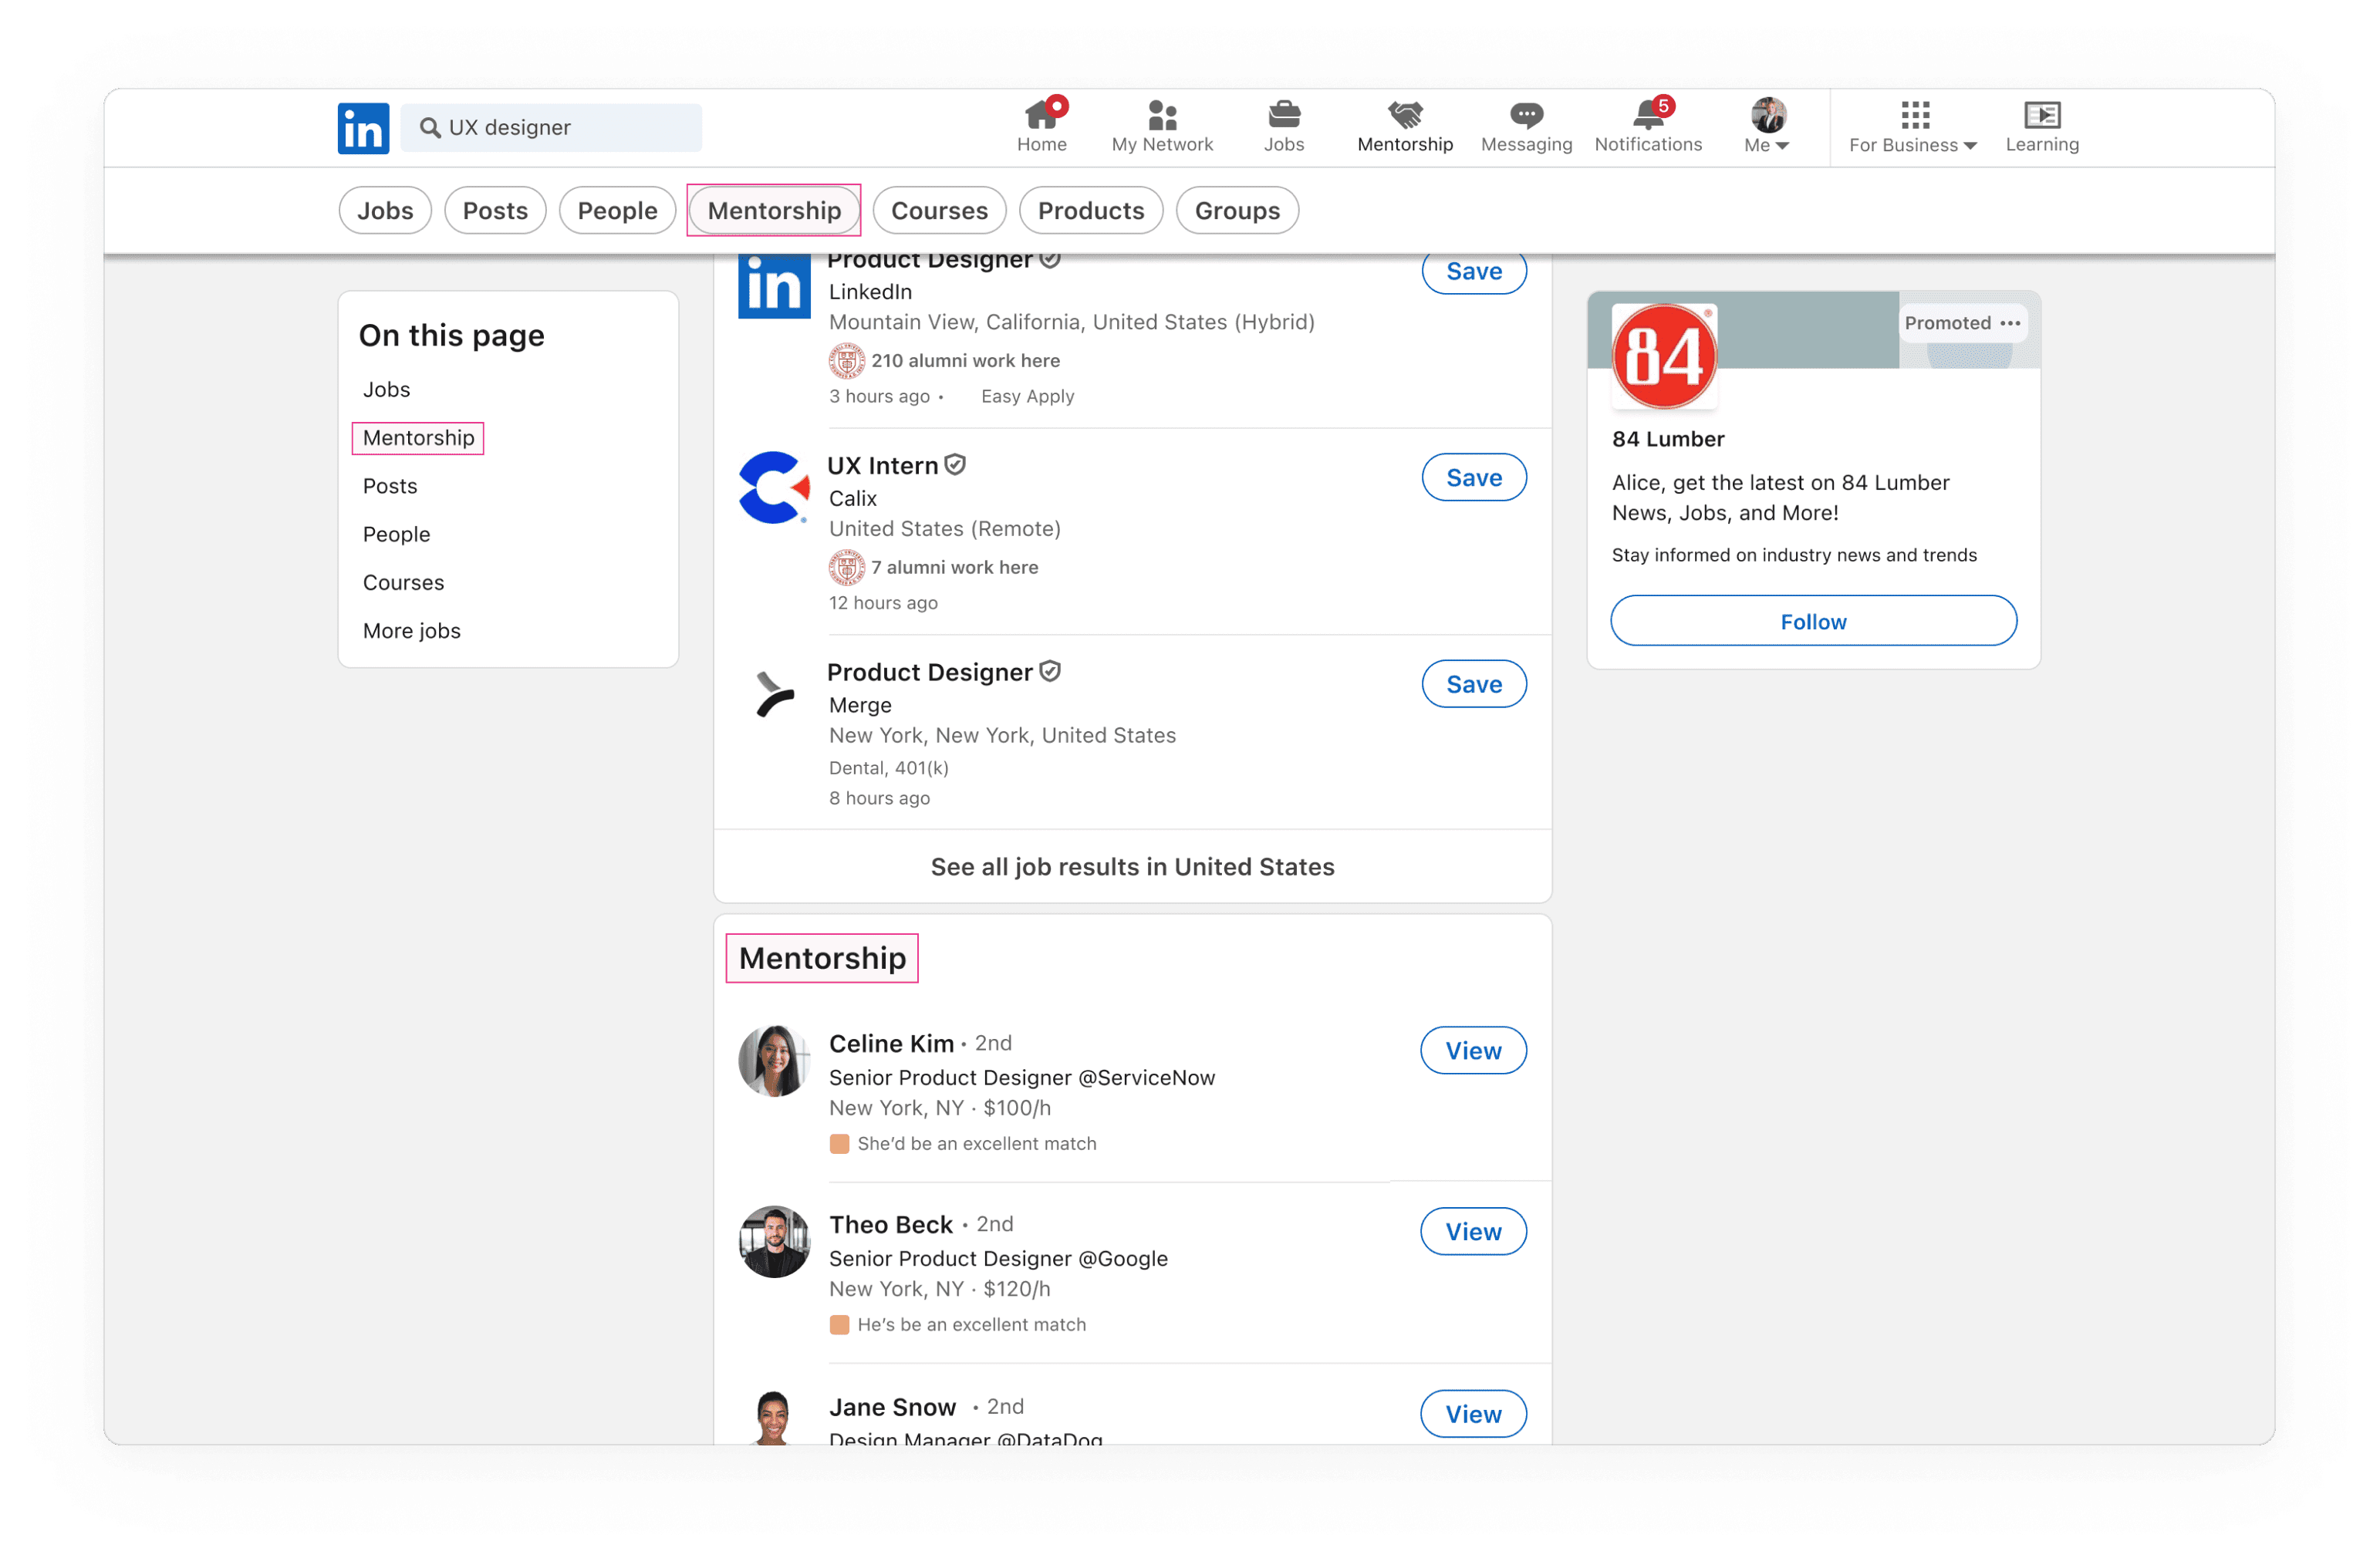Image resolution: width=2380 pixels, height=1565 pixels.
Task: Click the 'On this page' heading
Action: click(452, 336)
